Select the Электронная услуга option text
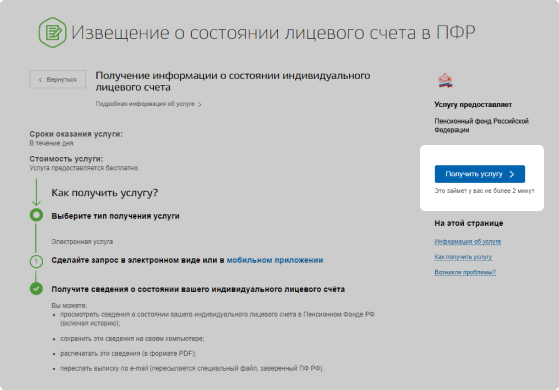Screen dimensions: 559x390 click(82, 242)
